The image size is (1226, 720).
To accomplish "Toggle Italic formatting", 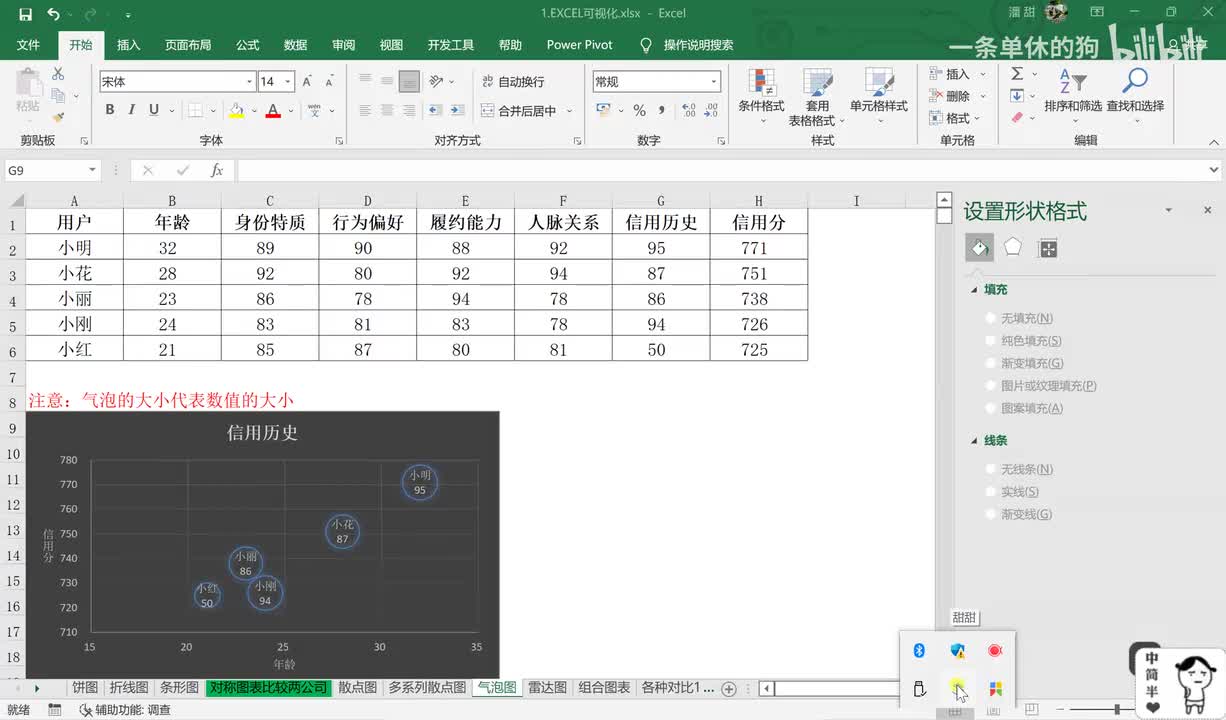I will [131, 110].
